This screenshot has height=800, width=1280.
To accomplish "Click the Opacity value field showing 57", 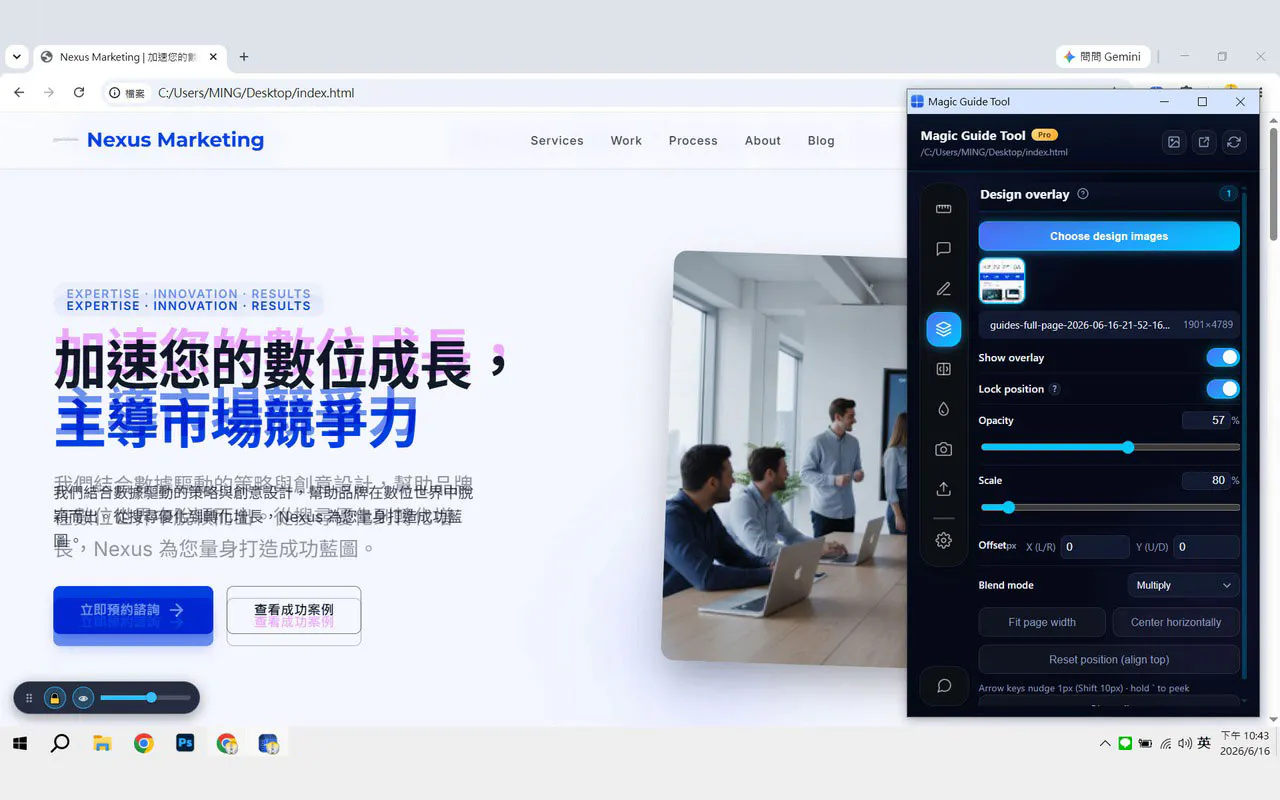I will tap(1205, 420).
